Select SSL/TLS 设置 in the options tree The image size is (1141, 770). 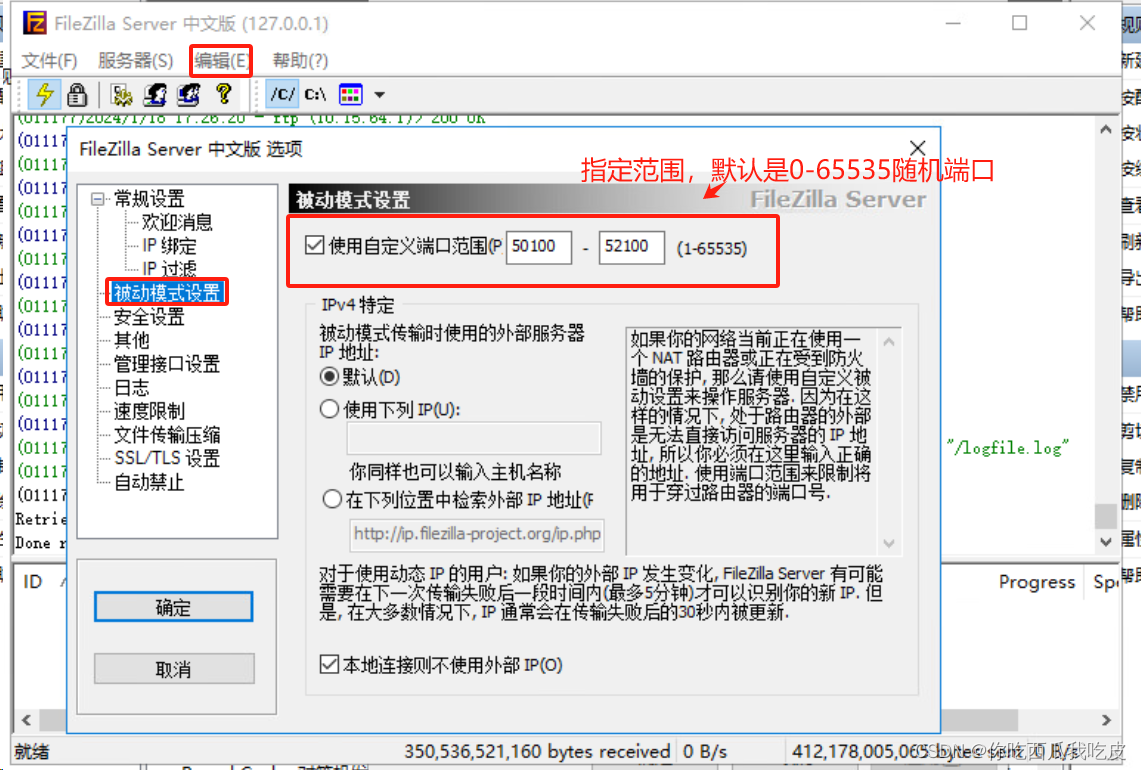click(167, 459)
